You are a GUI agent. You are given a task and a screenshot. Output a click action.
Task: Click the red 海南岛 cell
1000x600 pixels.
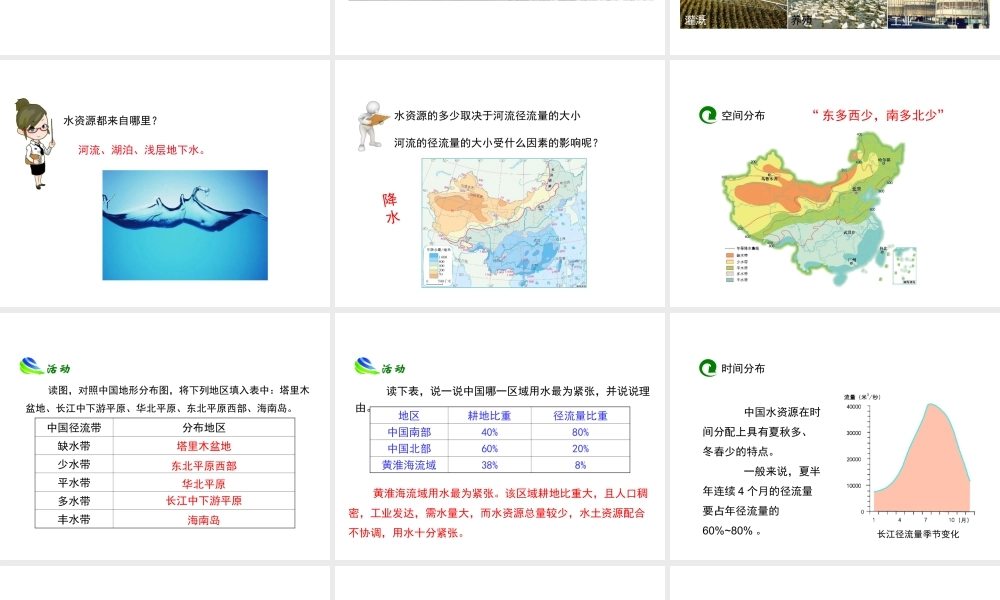(x=204, y=520)
